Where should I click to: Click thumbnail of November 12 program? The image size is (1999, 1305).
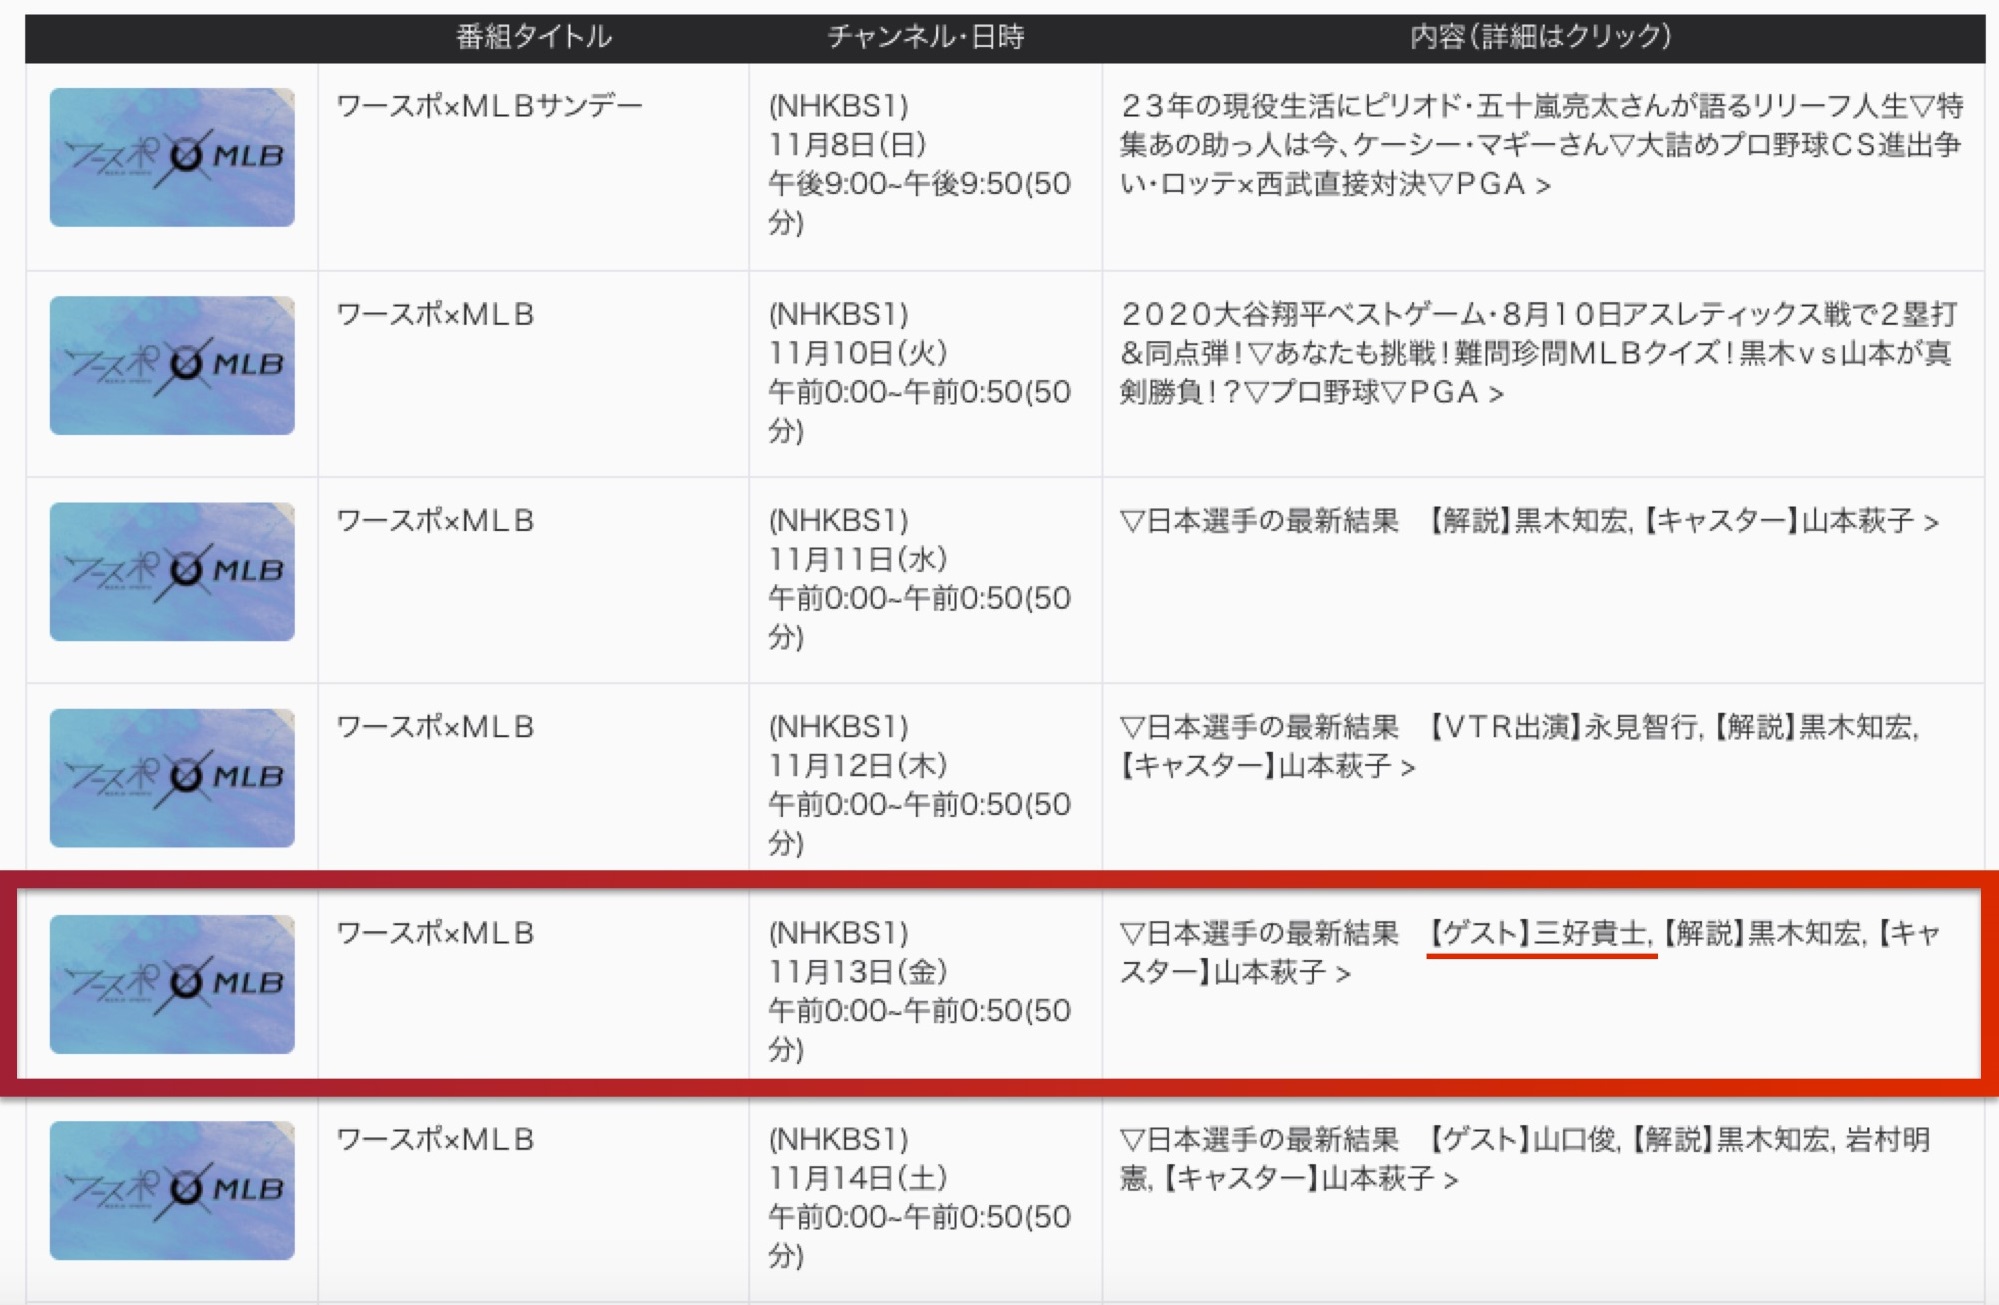[x=172, y=777]
